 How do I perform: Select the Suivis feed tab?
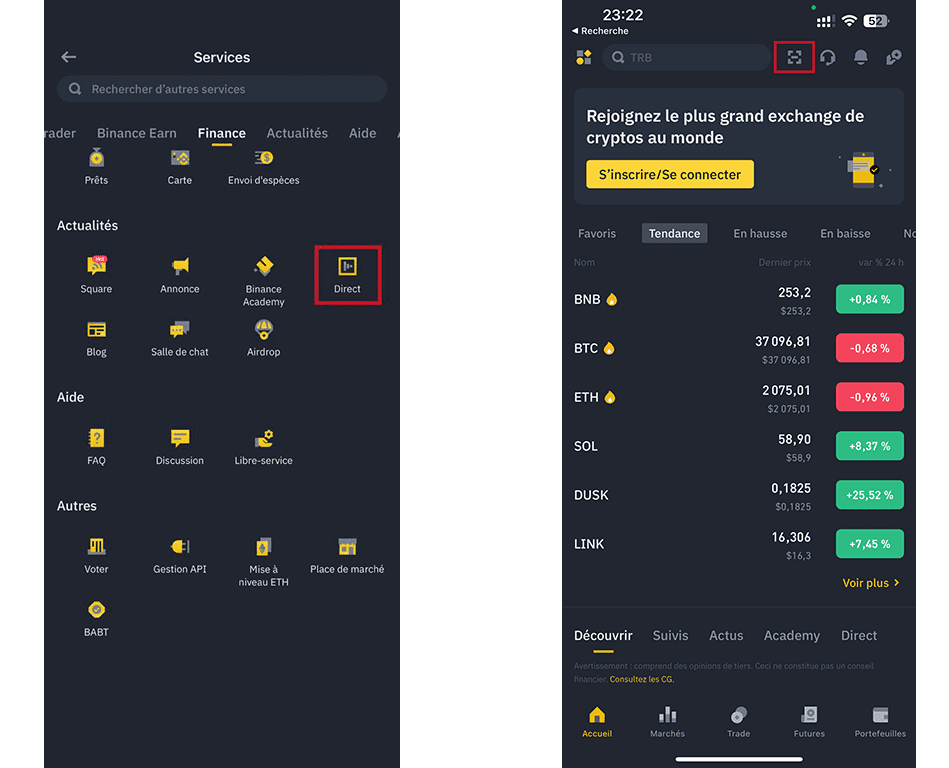point(670,635)
